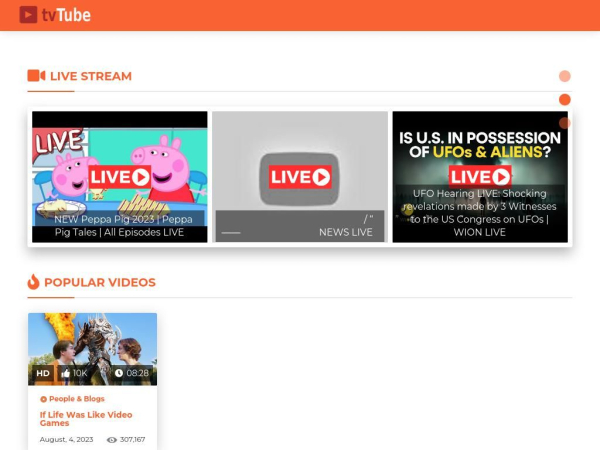Click the clock 08:28 duration icon
This screenshot has height=450, width=600.
click(x=119, y=373)
